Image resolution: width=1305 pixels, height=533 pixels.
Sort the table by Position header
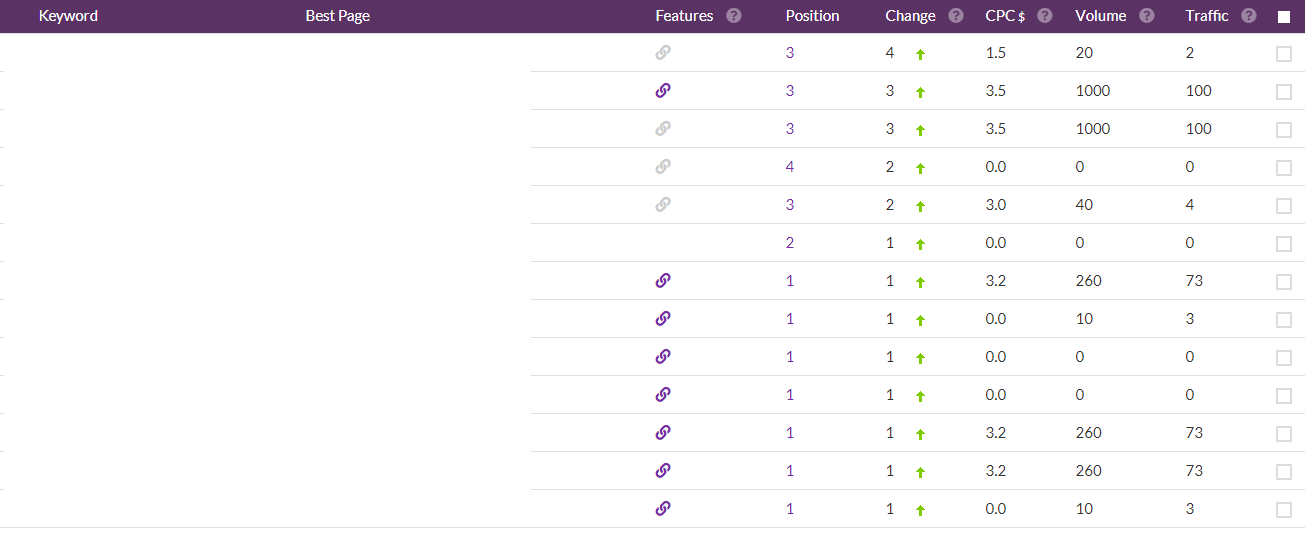(813, 16)
